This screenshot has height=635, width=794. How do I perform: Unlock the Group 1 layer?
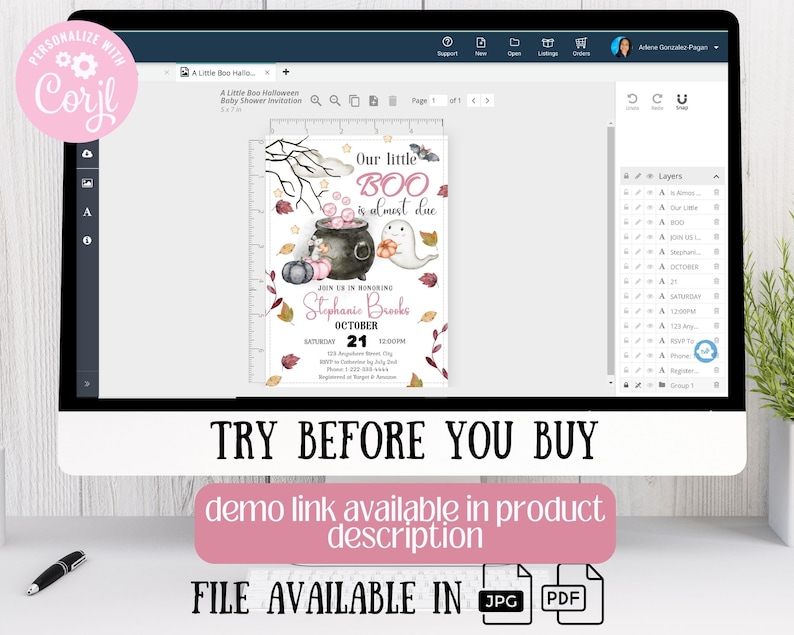tap(626, 385)
